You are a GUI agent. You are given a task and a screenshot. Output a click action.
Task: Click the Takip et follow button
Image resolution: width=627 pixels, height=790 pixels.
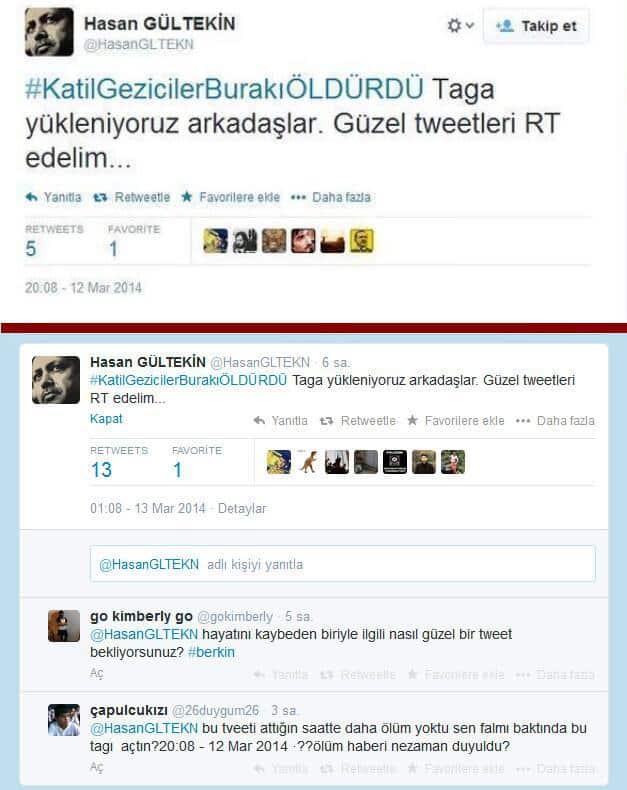point(536,26)
